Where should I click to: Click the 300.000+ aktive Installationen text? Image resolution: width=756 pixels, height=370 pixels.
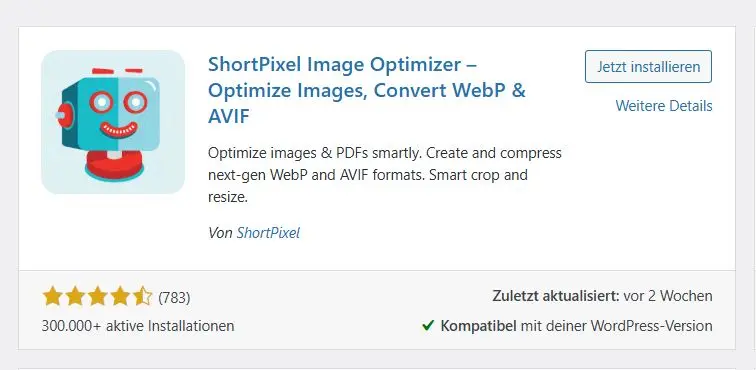138,326
